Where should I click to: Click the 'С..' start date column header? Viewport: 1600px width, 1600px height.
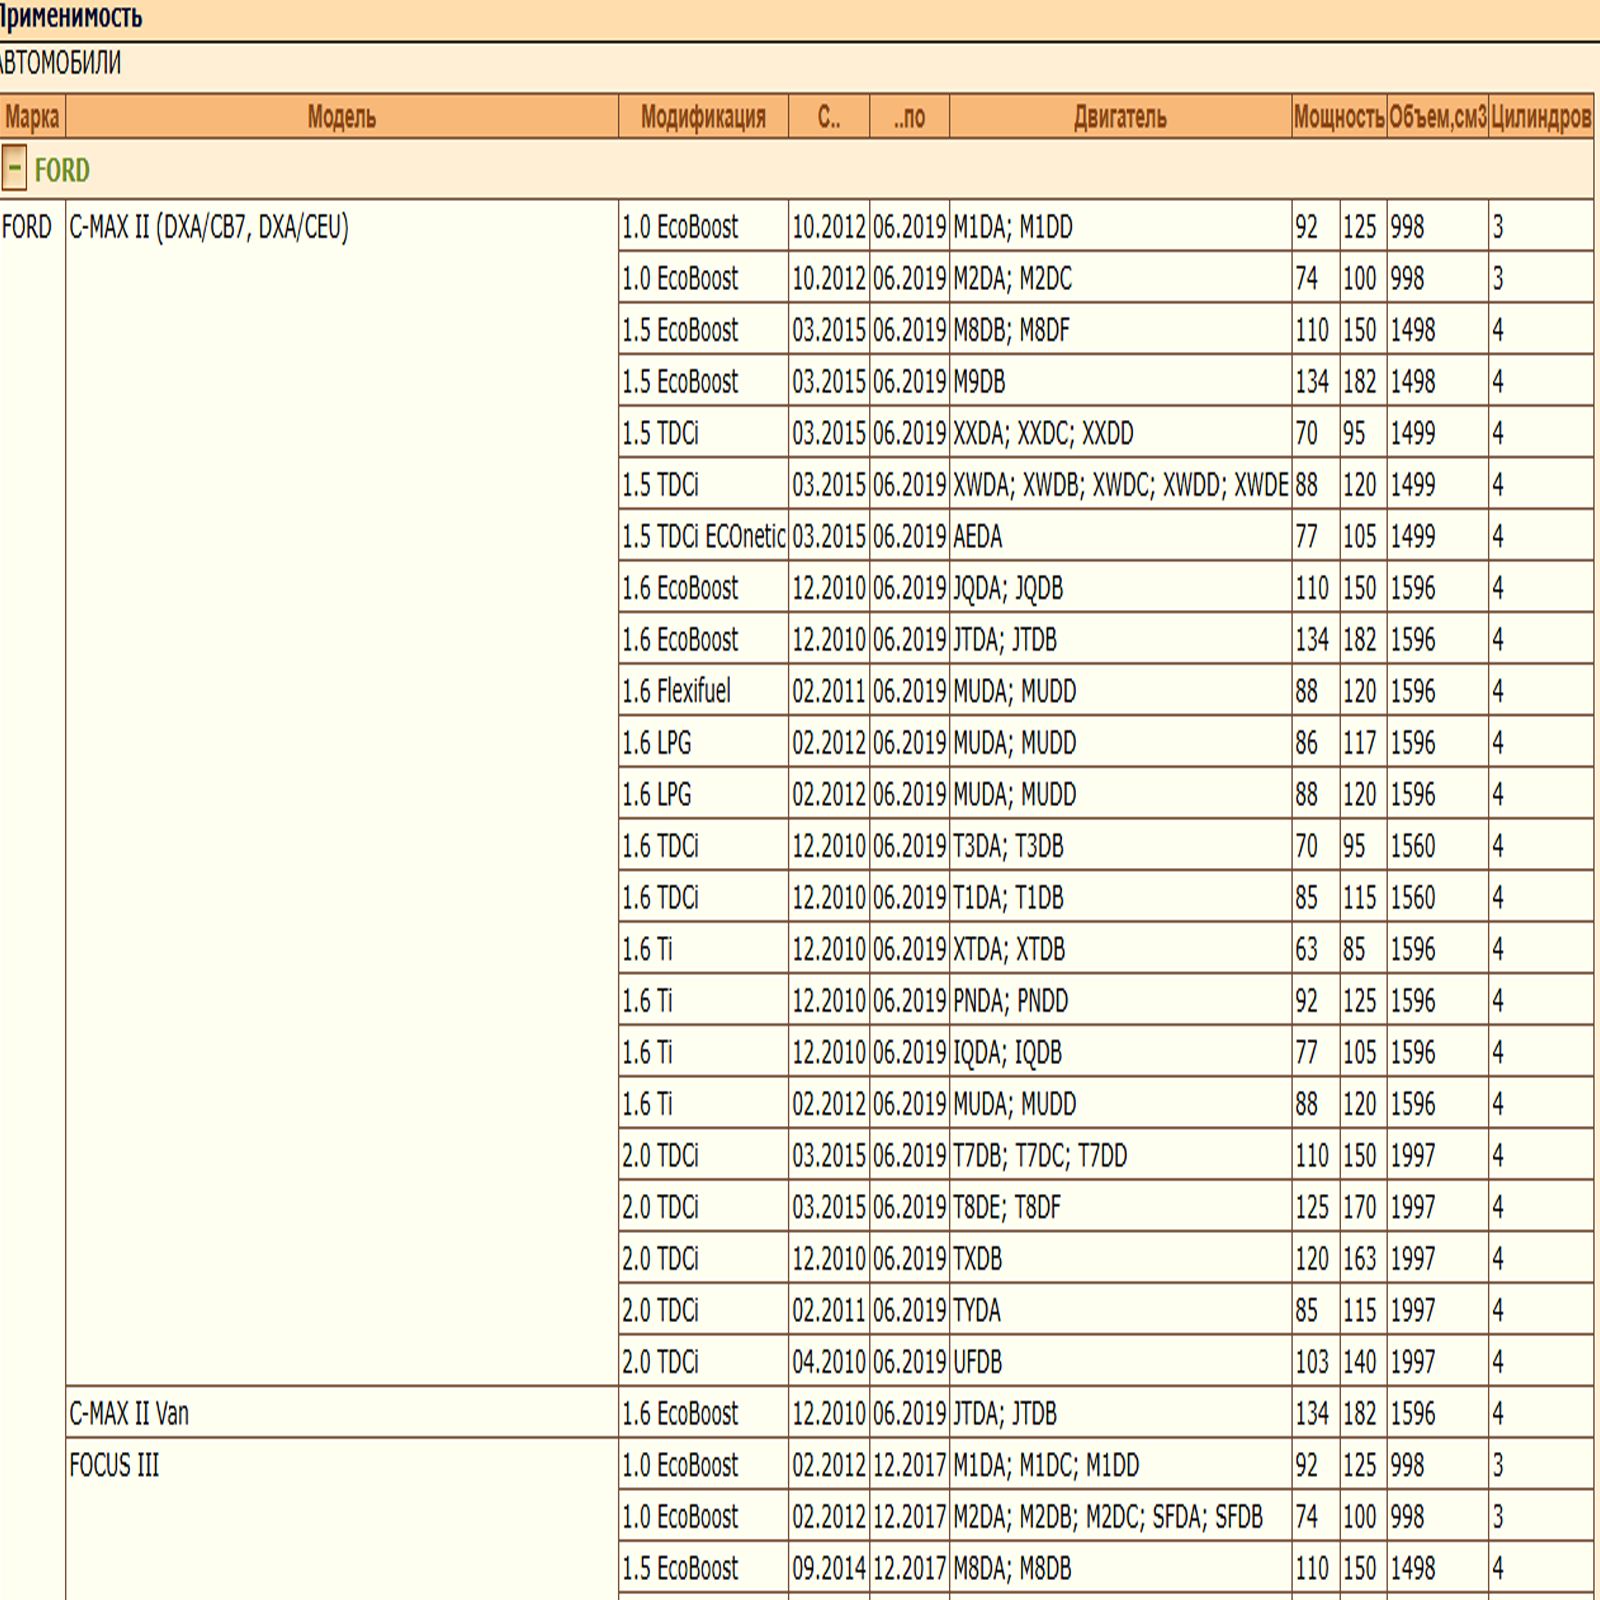[828, 117]
